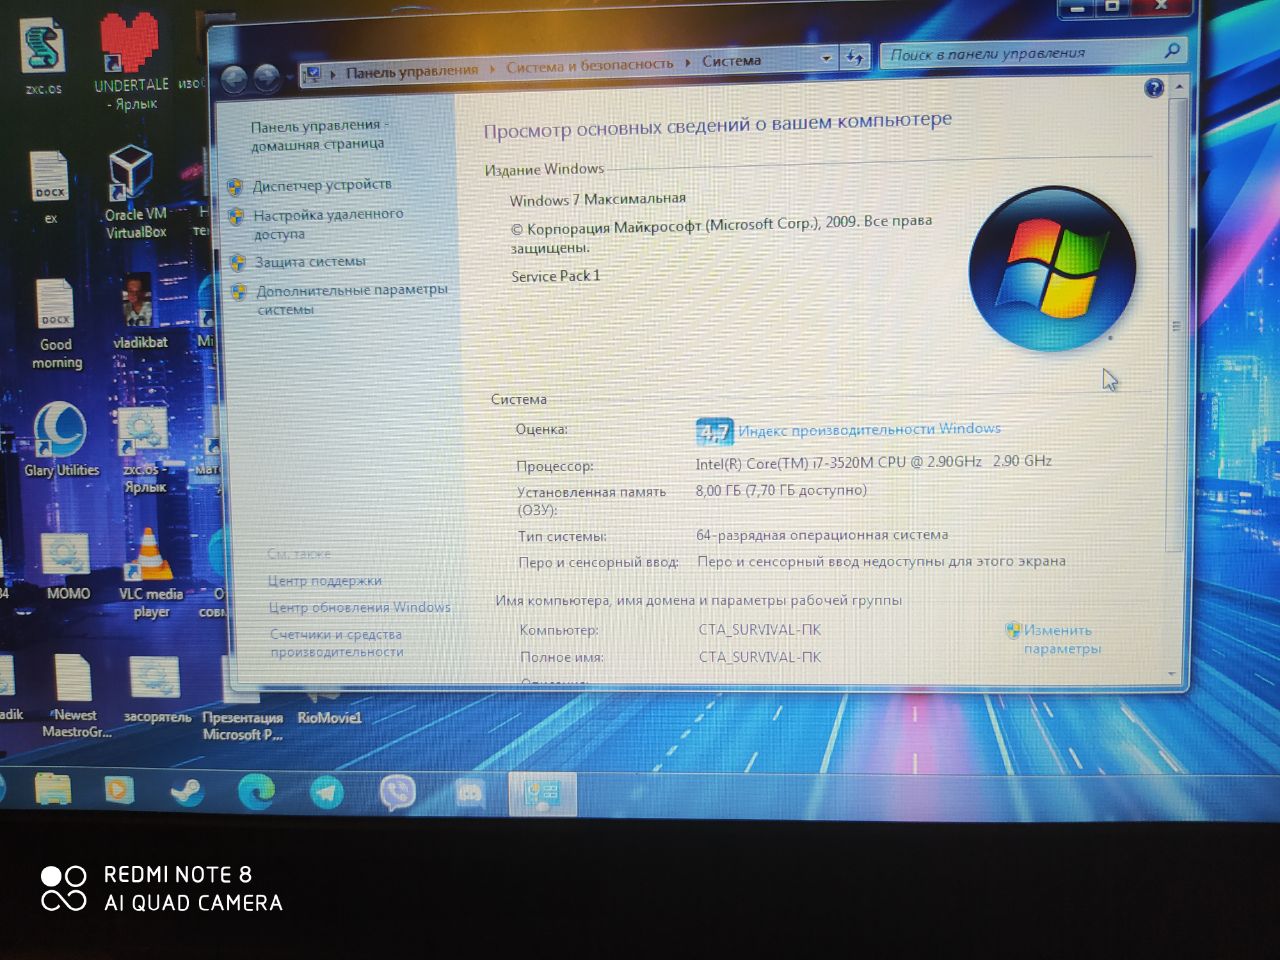The image size is (1280, 960).
Task: Select Панель управления in the breadcrumb
Action: coord(412,71)
